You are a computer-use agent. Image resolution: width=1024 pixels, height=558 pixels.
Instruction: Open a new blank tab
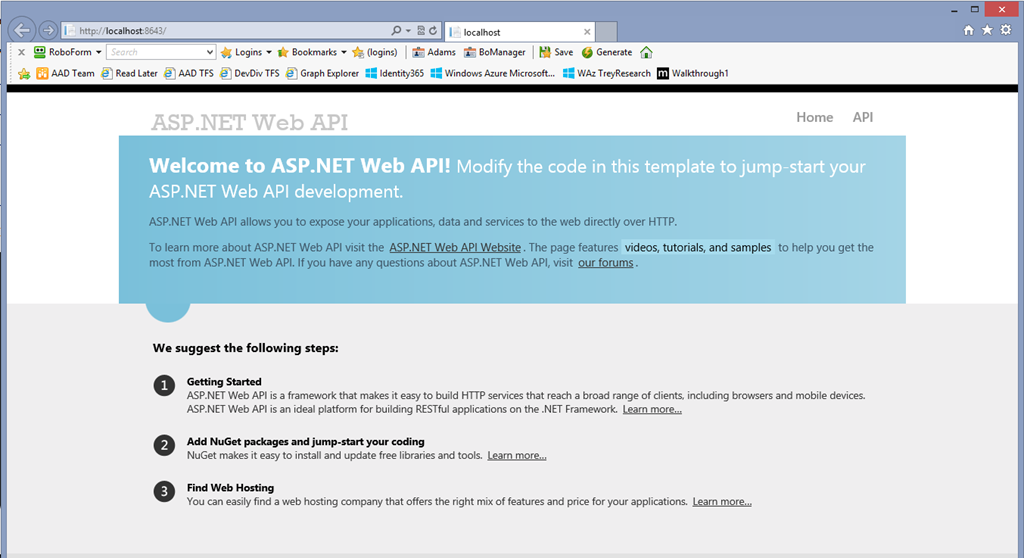click(x=606, y=32)
